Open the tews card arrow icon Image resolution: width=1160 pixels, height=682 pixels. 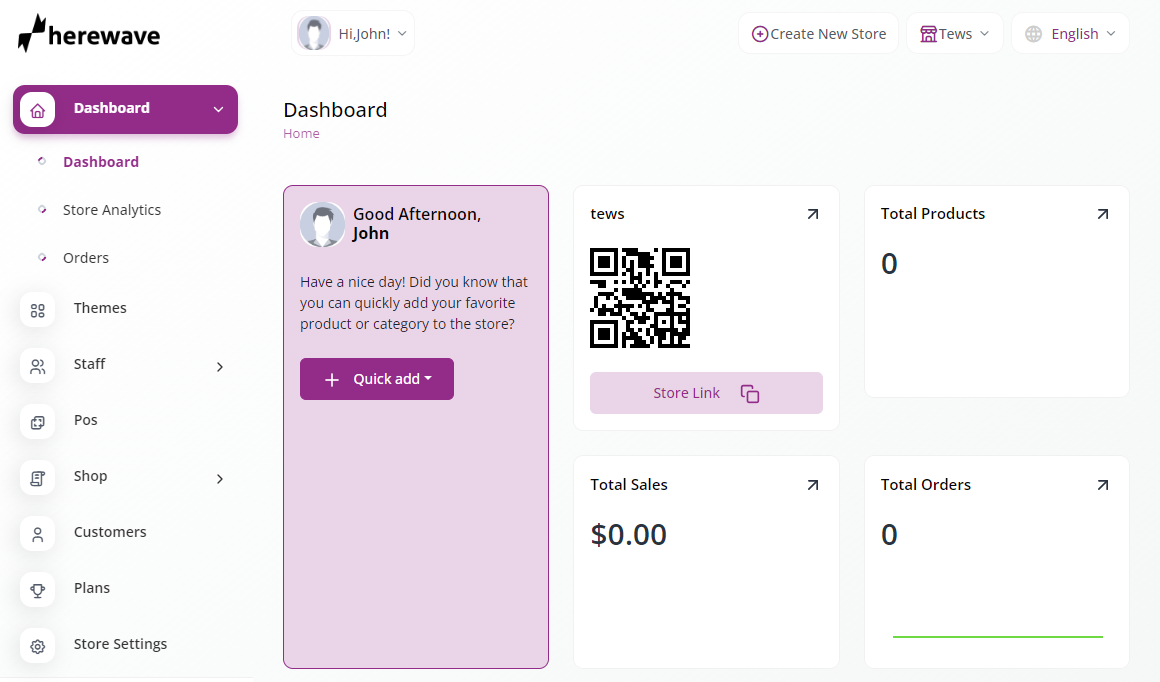click(x=812, y=214)
